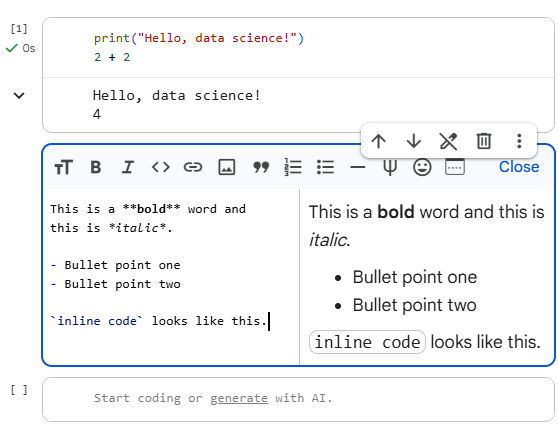Click the generate with AI link

239,398
